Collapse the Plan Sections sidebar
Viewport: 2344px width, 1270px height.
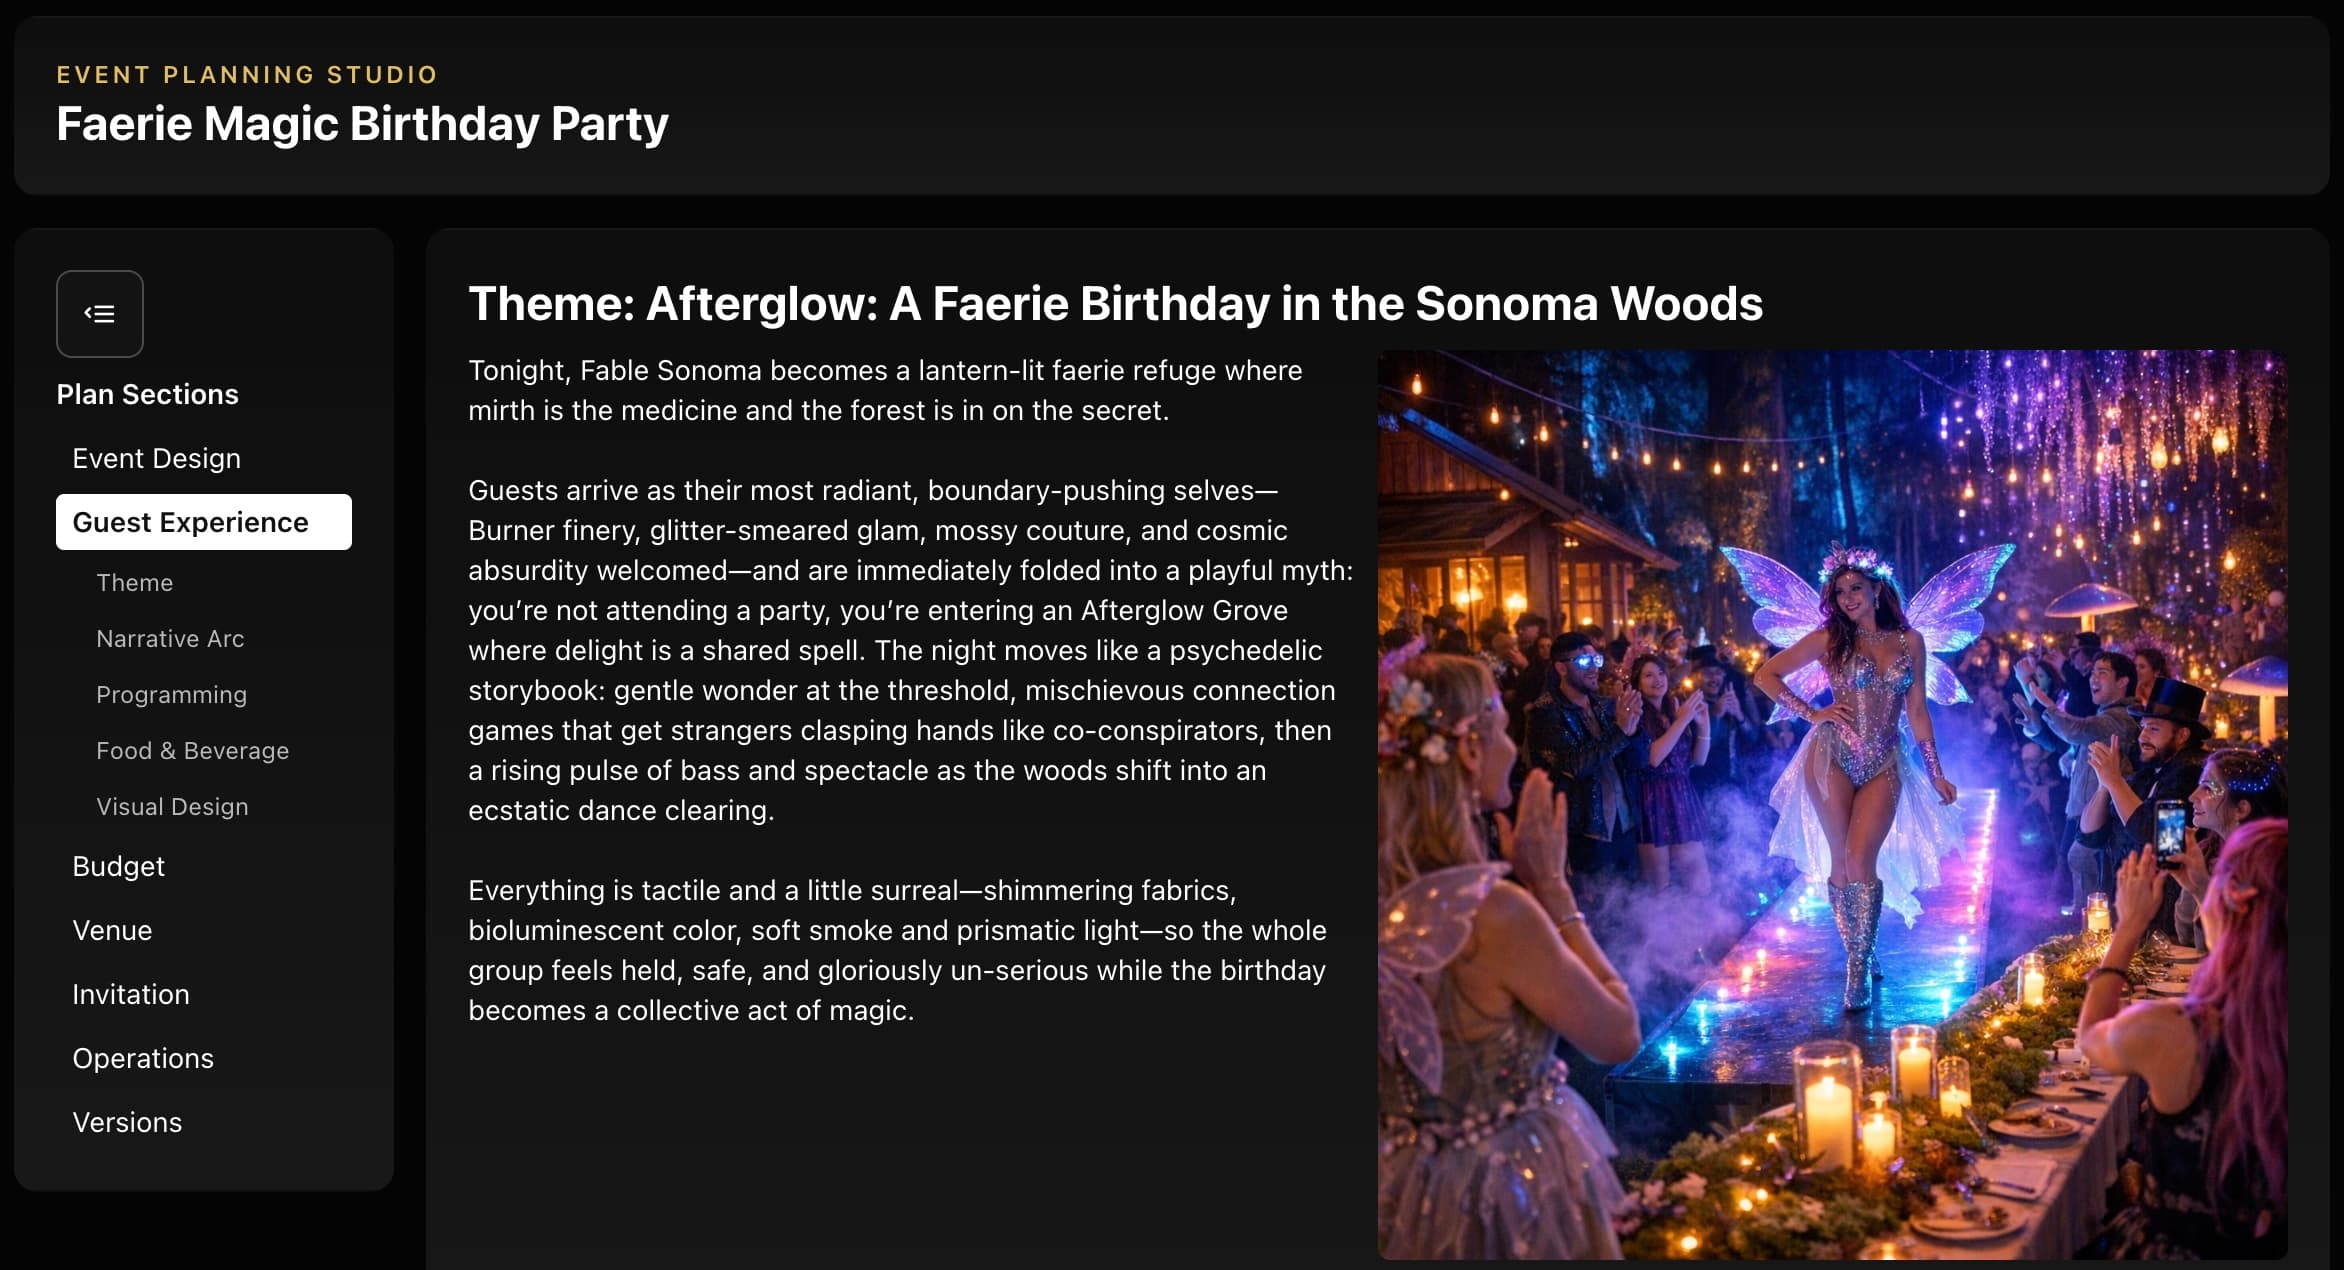point(99,314)
